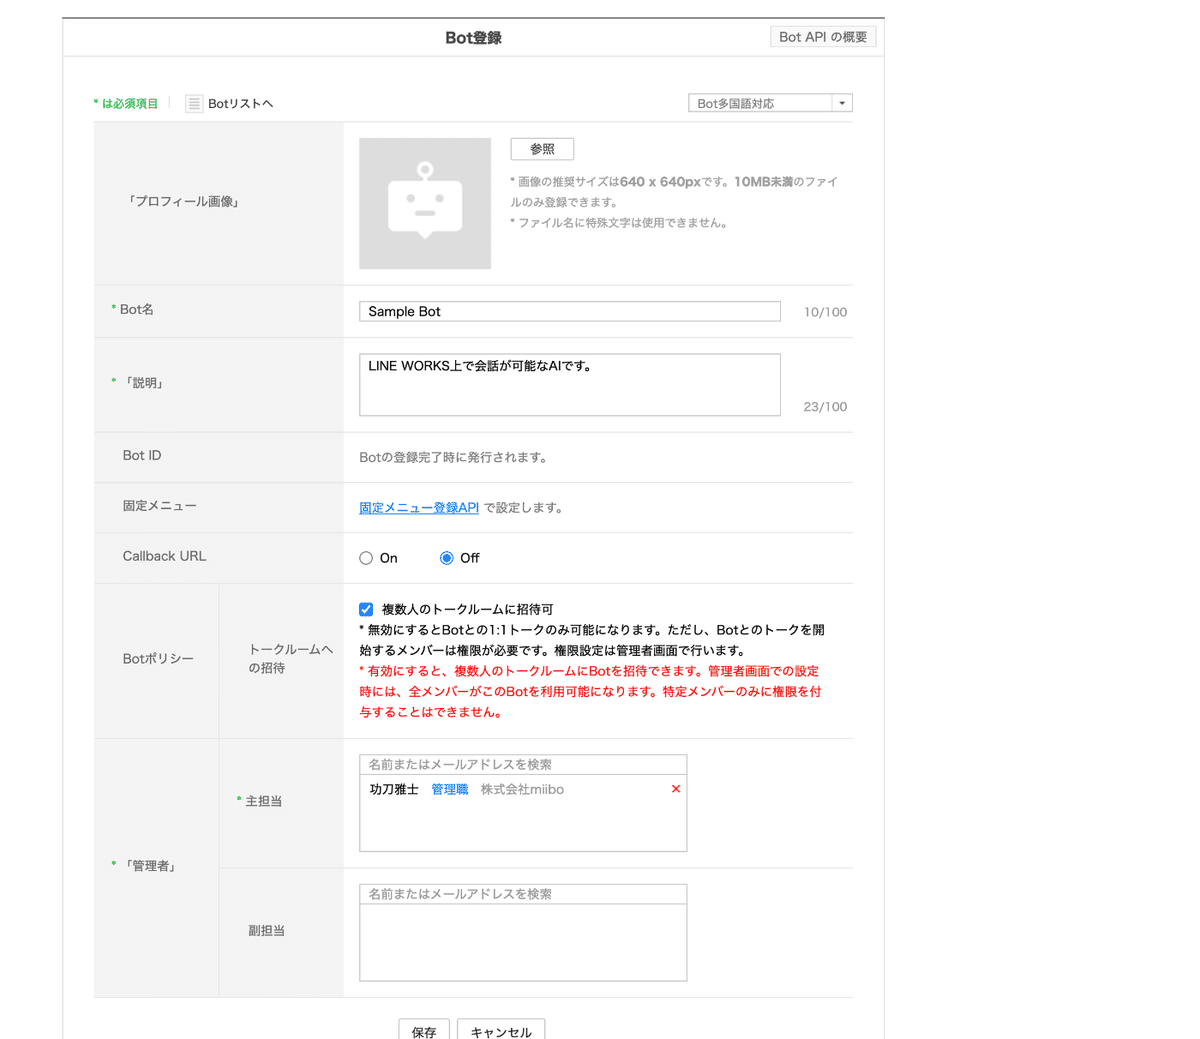Click the 「プロフィール画像」 label
Screen dimensions: 1200x1039
(183, 202)
